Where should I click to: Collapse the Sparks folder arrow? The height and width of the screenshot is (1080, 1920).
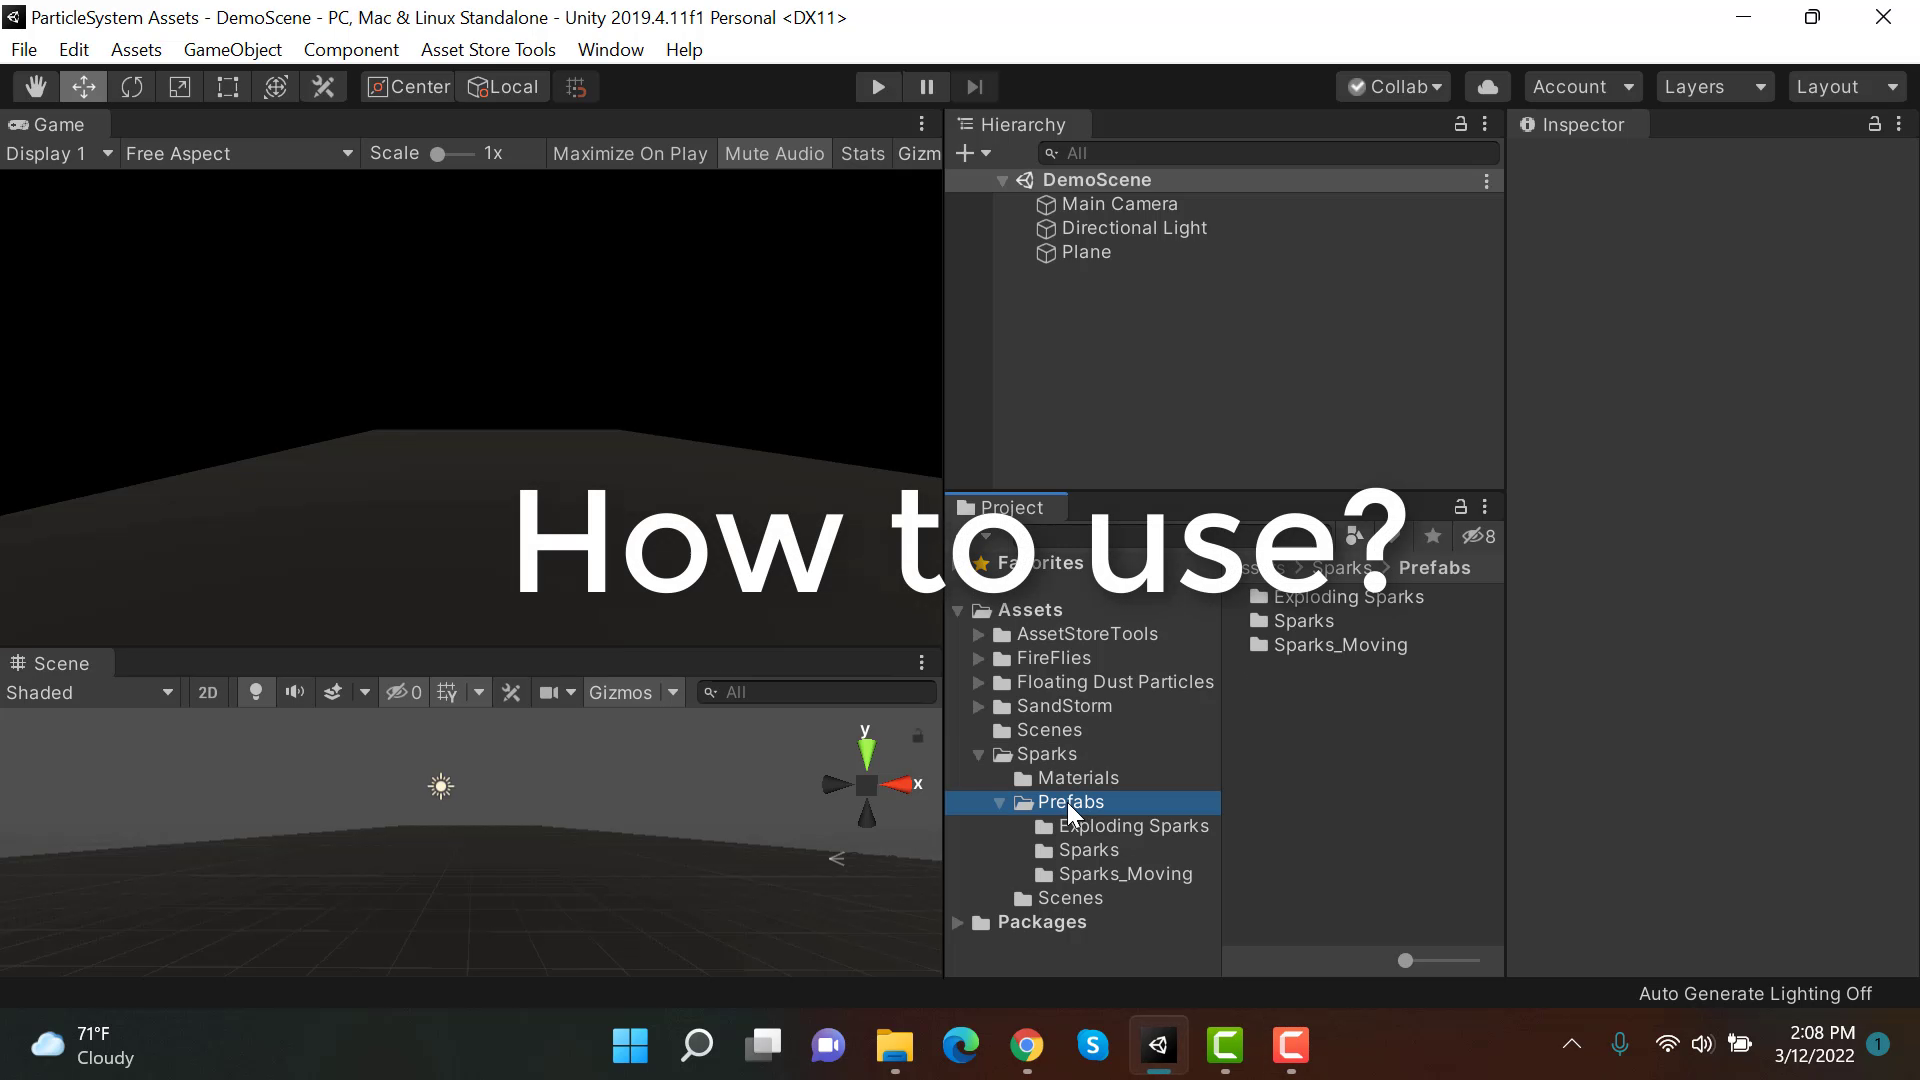(x=979, y=754)
